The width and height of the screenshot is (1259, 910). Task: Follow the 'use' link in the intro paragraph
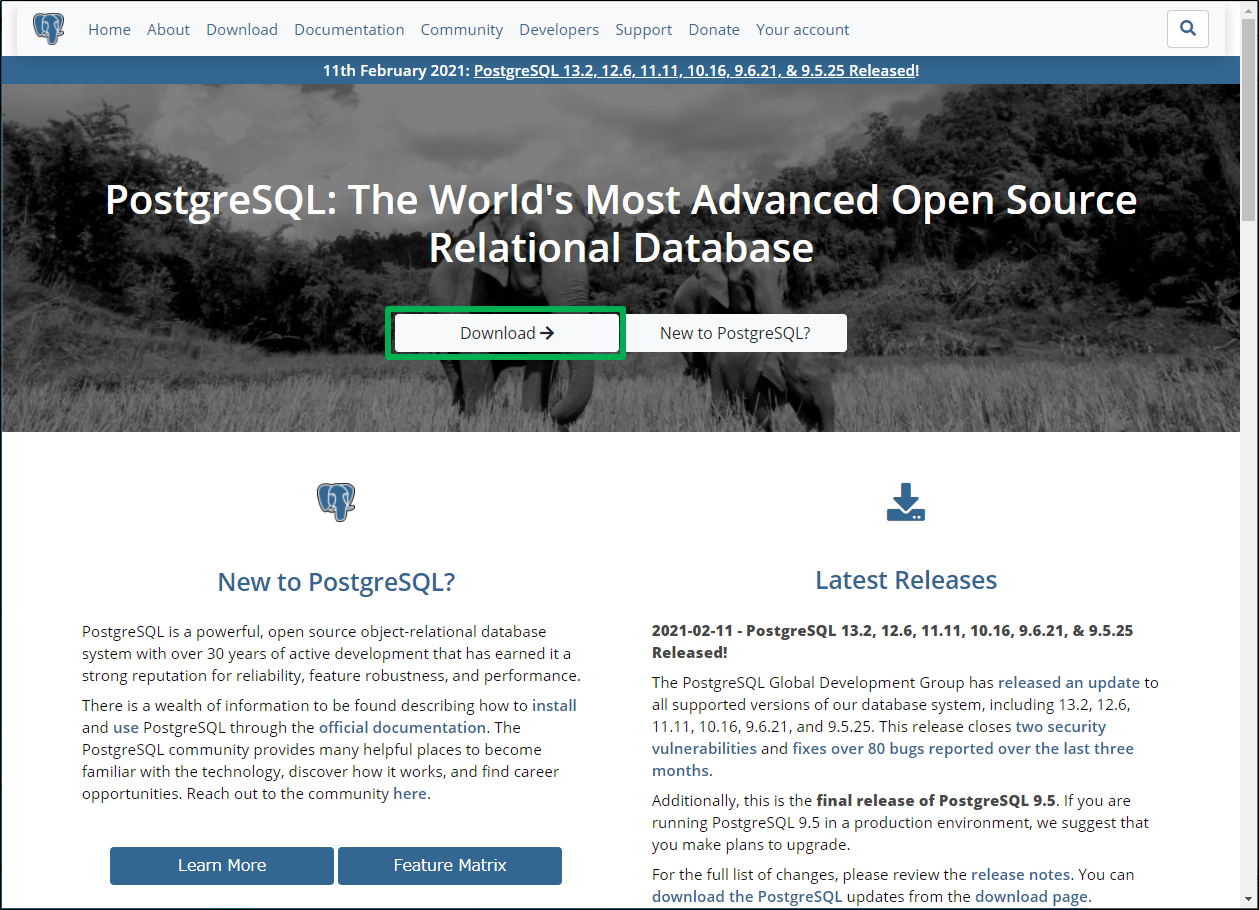(125, 727)
